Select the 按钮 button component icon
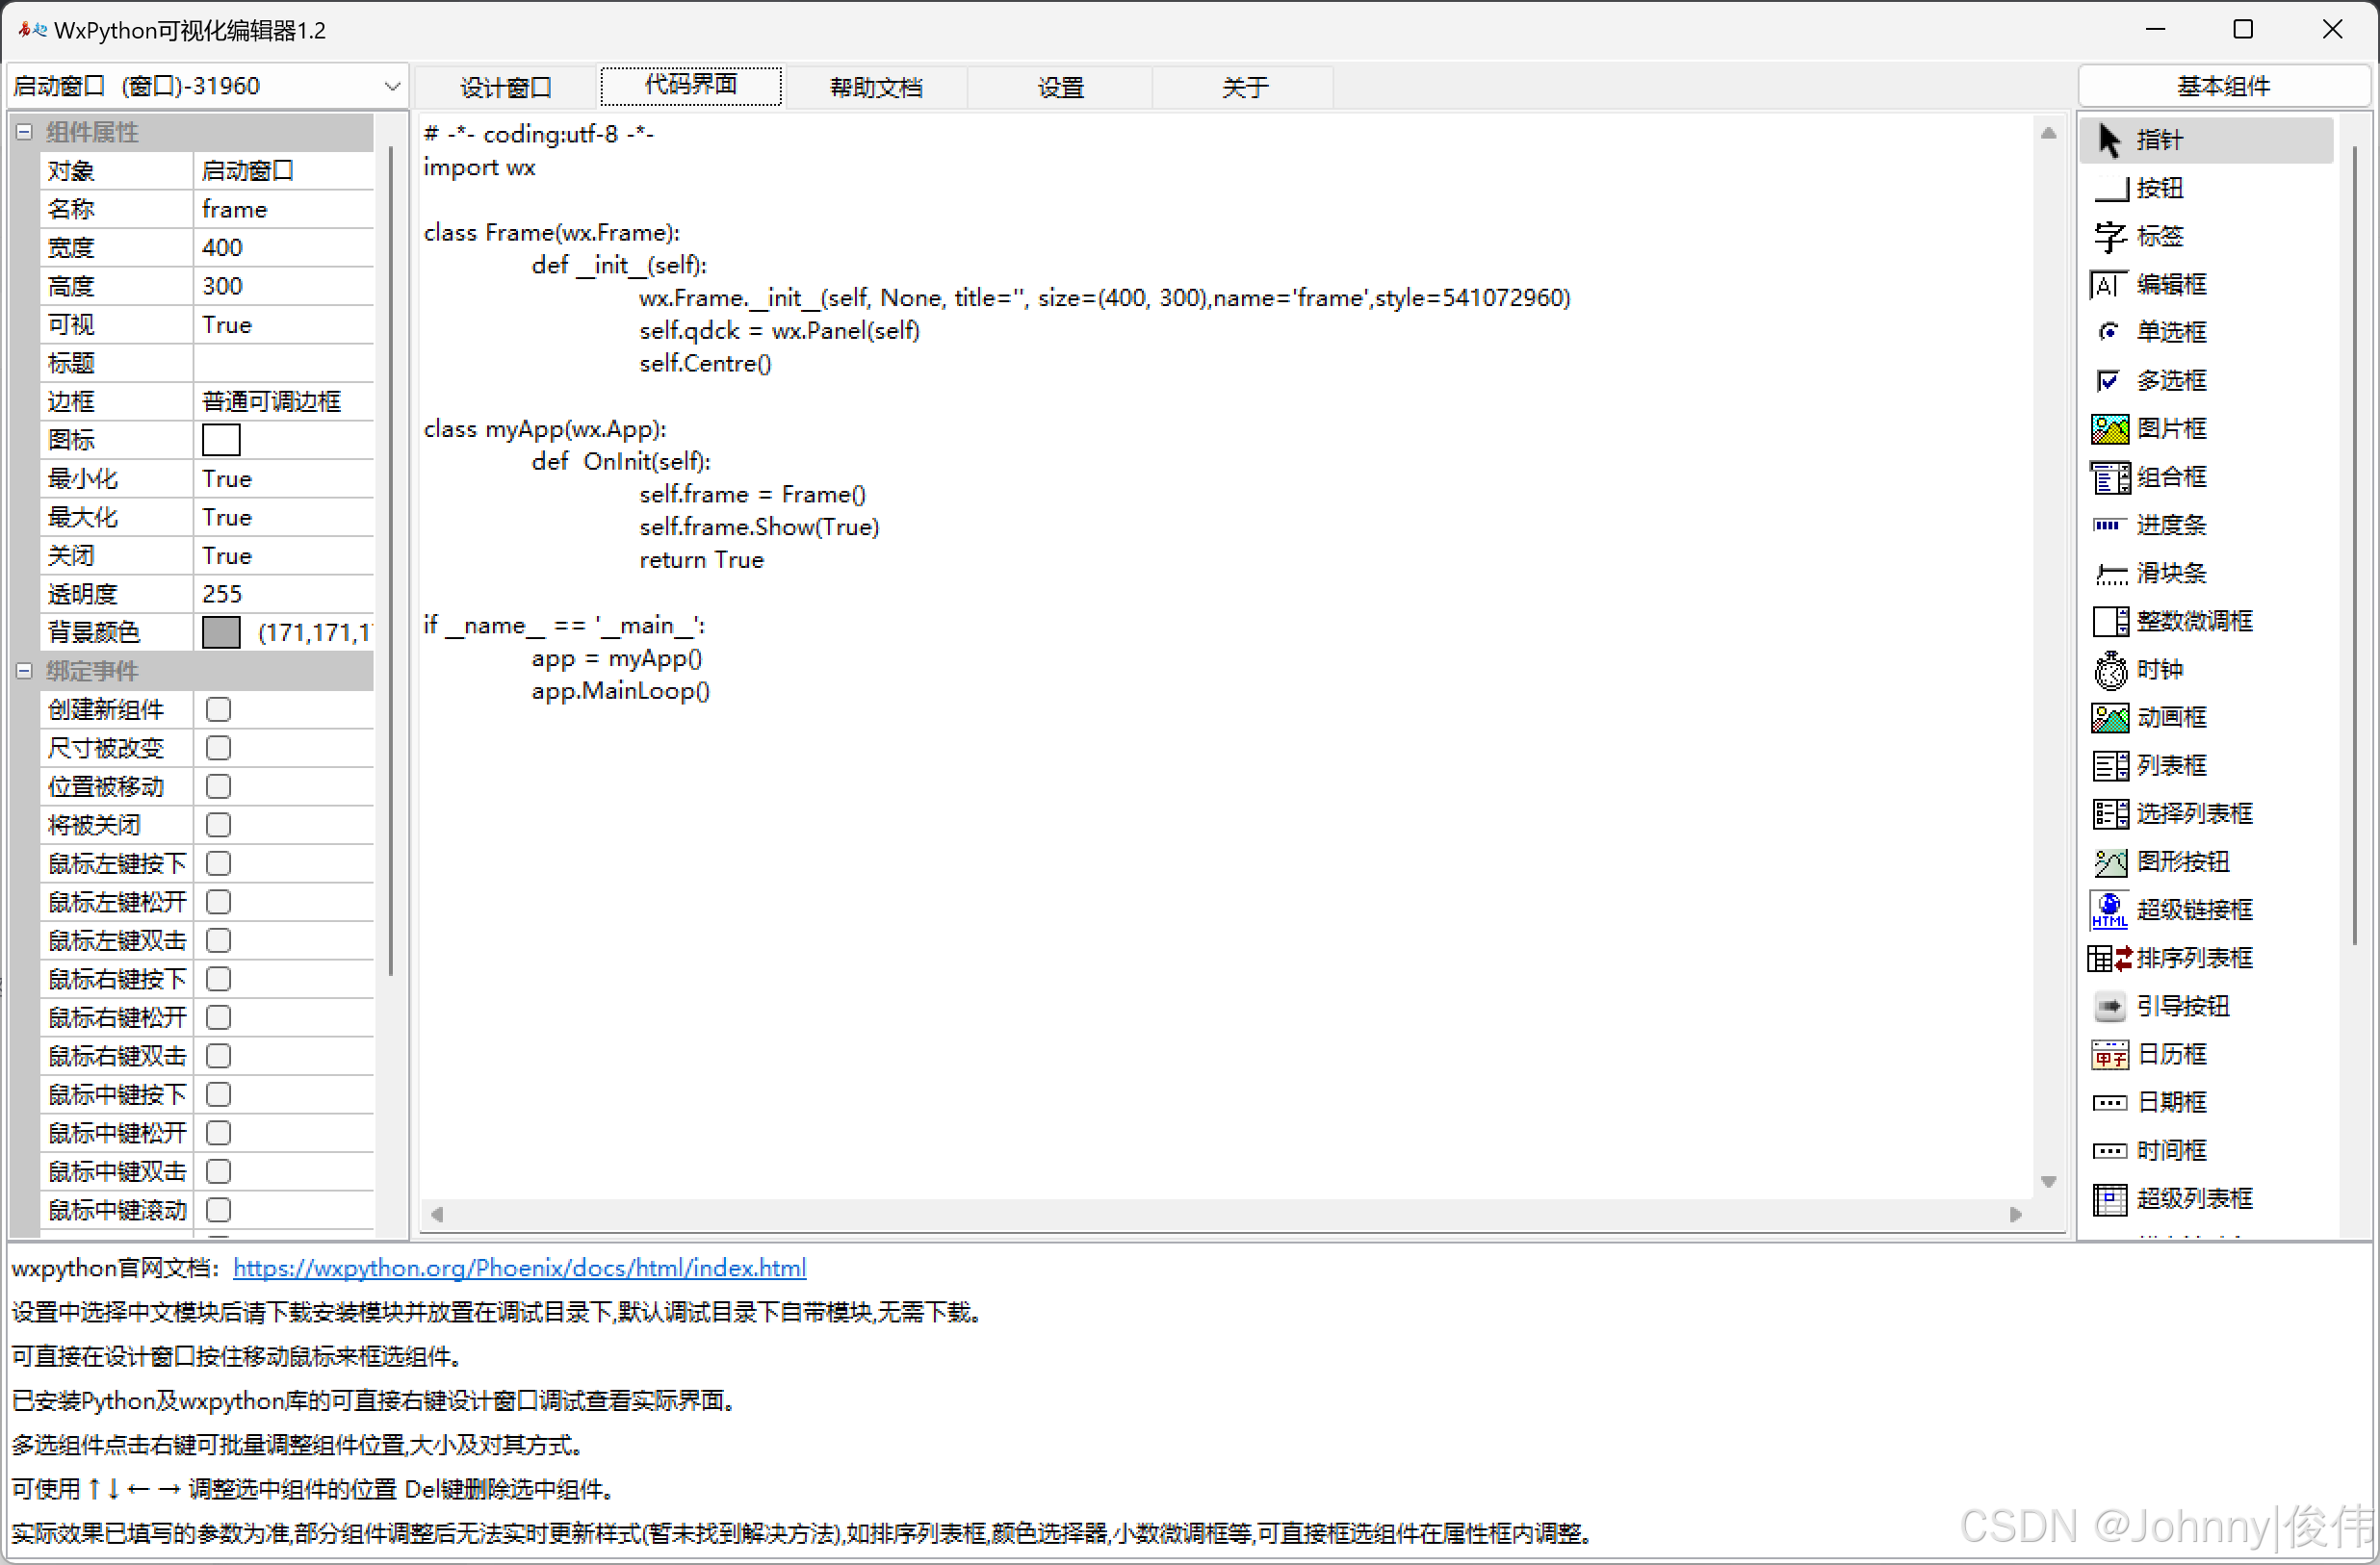 2110,188
